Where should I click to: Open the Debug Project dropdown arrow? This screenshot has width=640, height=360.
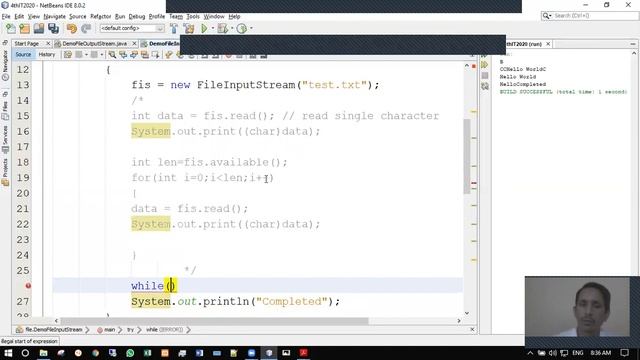pos(232,29)
